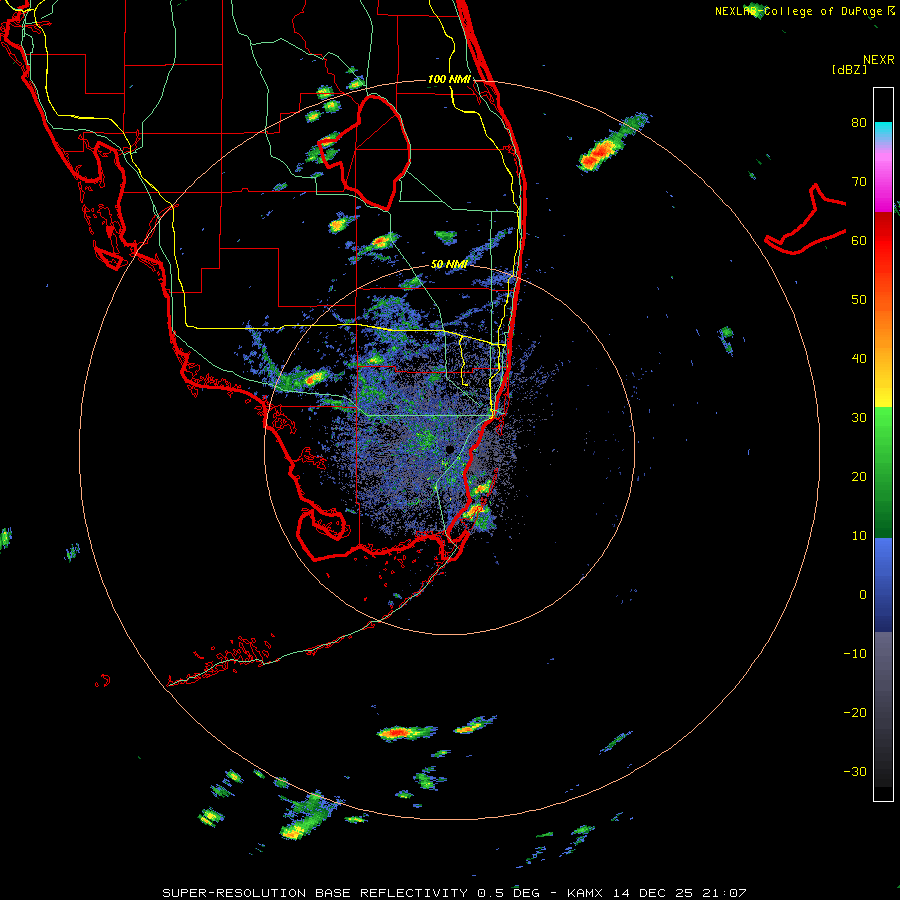Click the 50 NMI range ring label
The width and height of the screenshot is (900, 900).
click(449, 264)
